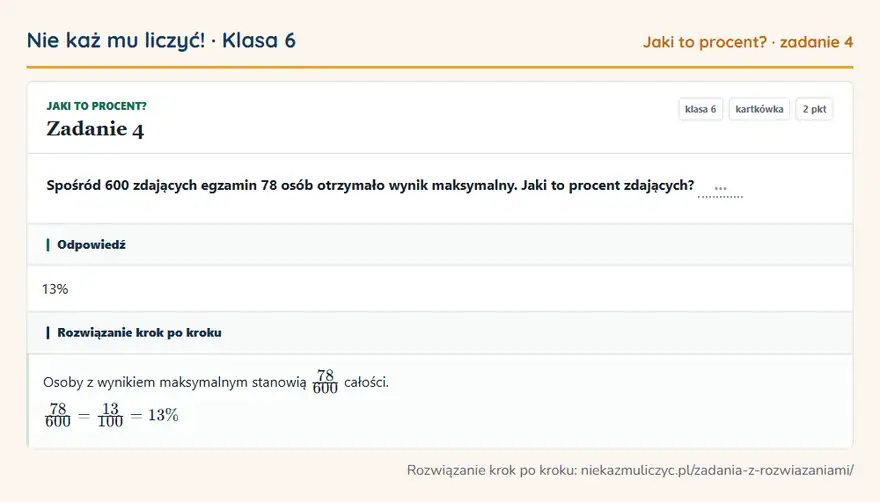Click the sentence 'Osoby z wynikiem maksymalnym stanowią'
The image size is (880, 502).
175,382
